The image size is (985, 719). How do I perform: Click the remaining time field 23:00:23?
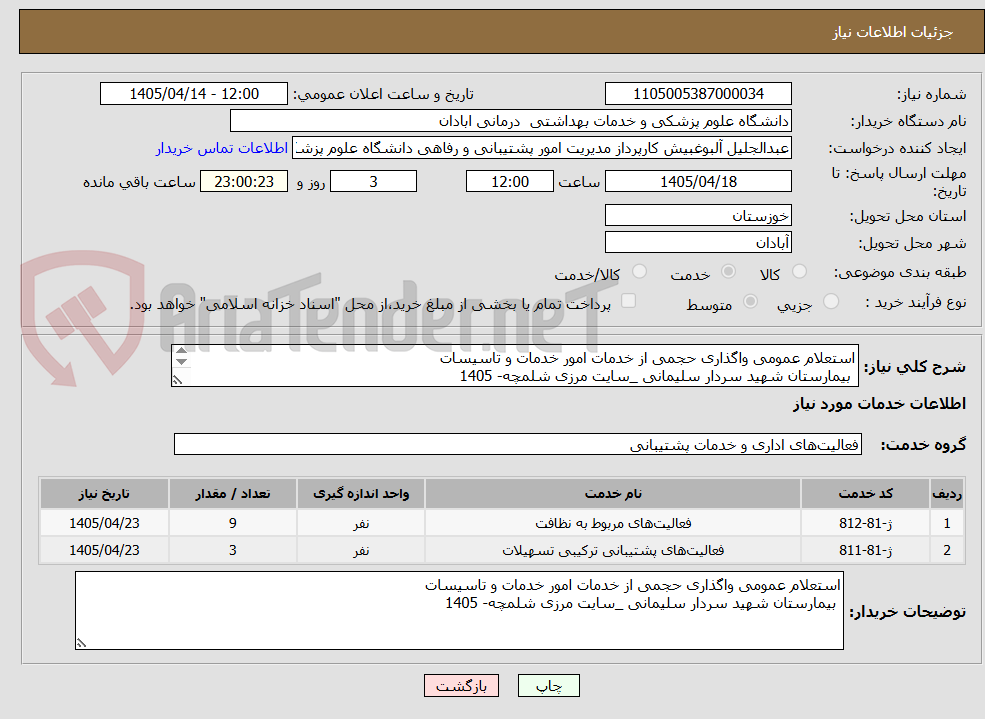click(x=244, y=181)
